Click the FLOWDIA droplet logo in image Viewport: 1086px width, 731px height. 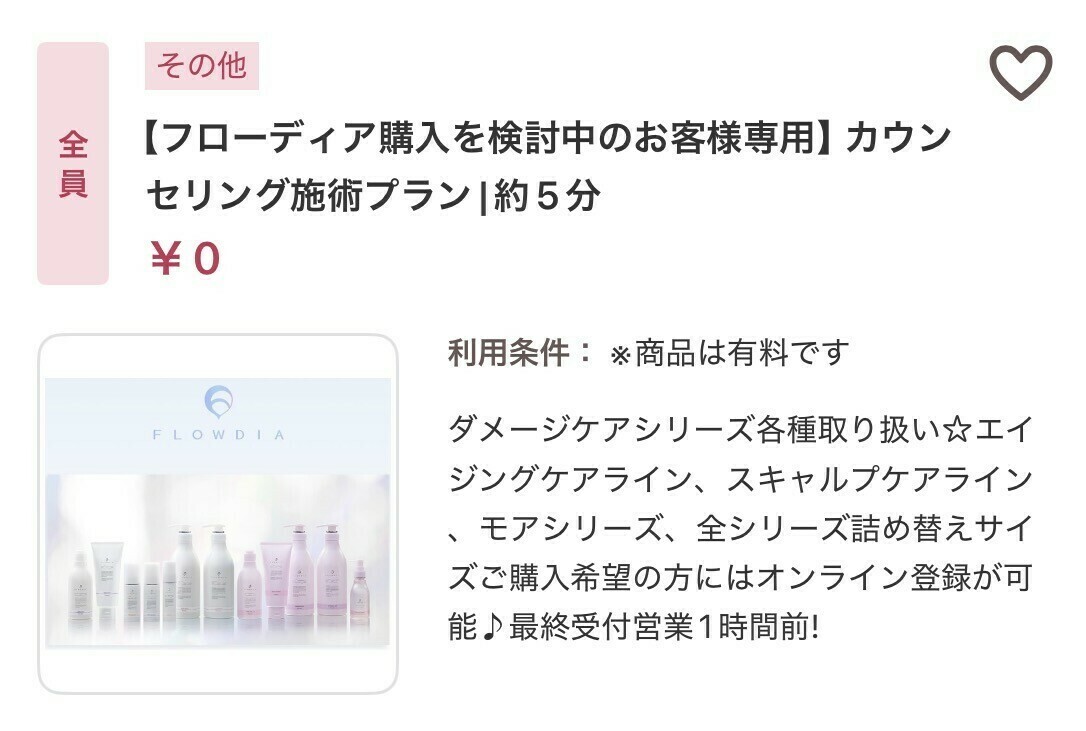[x=218, y=402]
